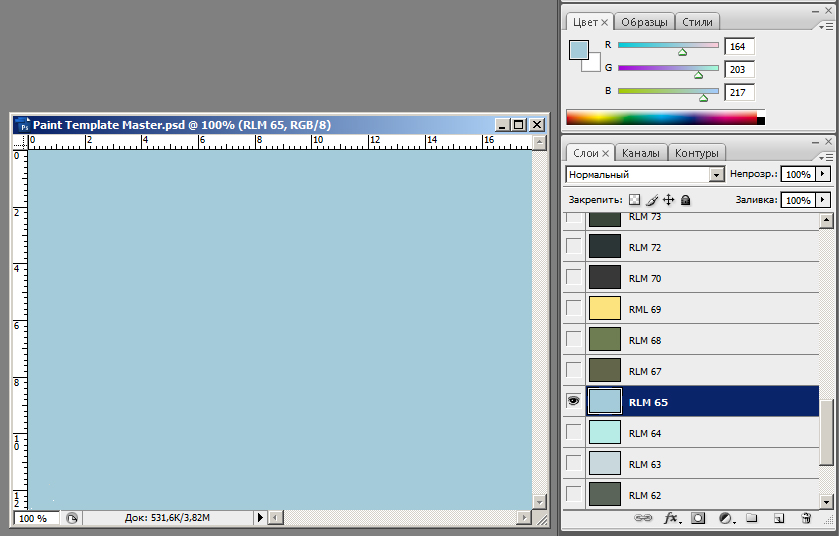This screenshot has width=839, height=536.
Task: Select the RLM 62 layer name
Action: [x=645, y=495]
